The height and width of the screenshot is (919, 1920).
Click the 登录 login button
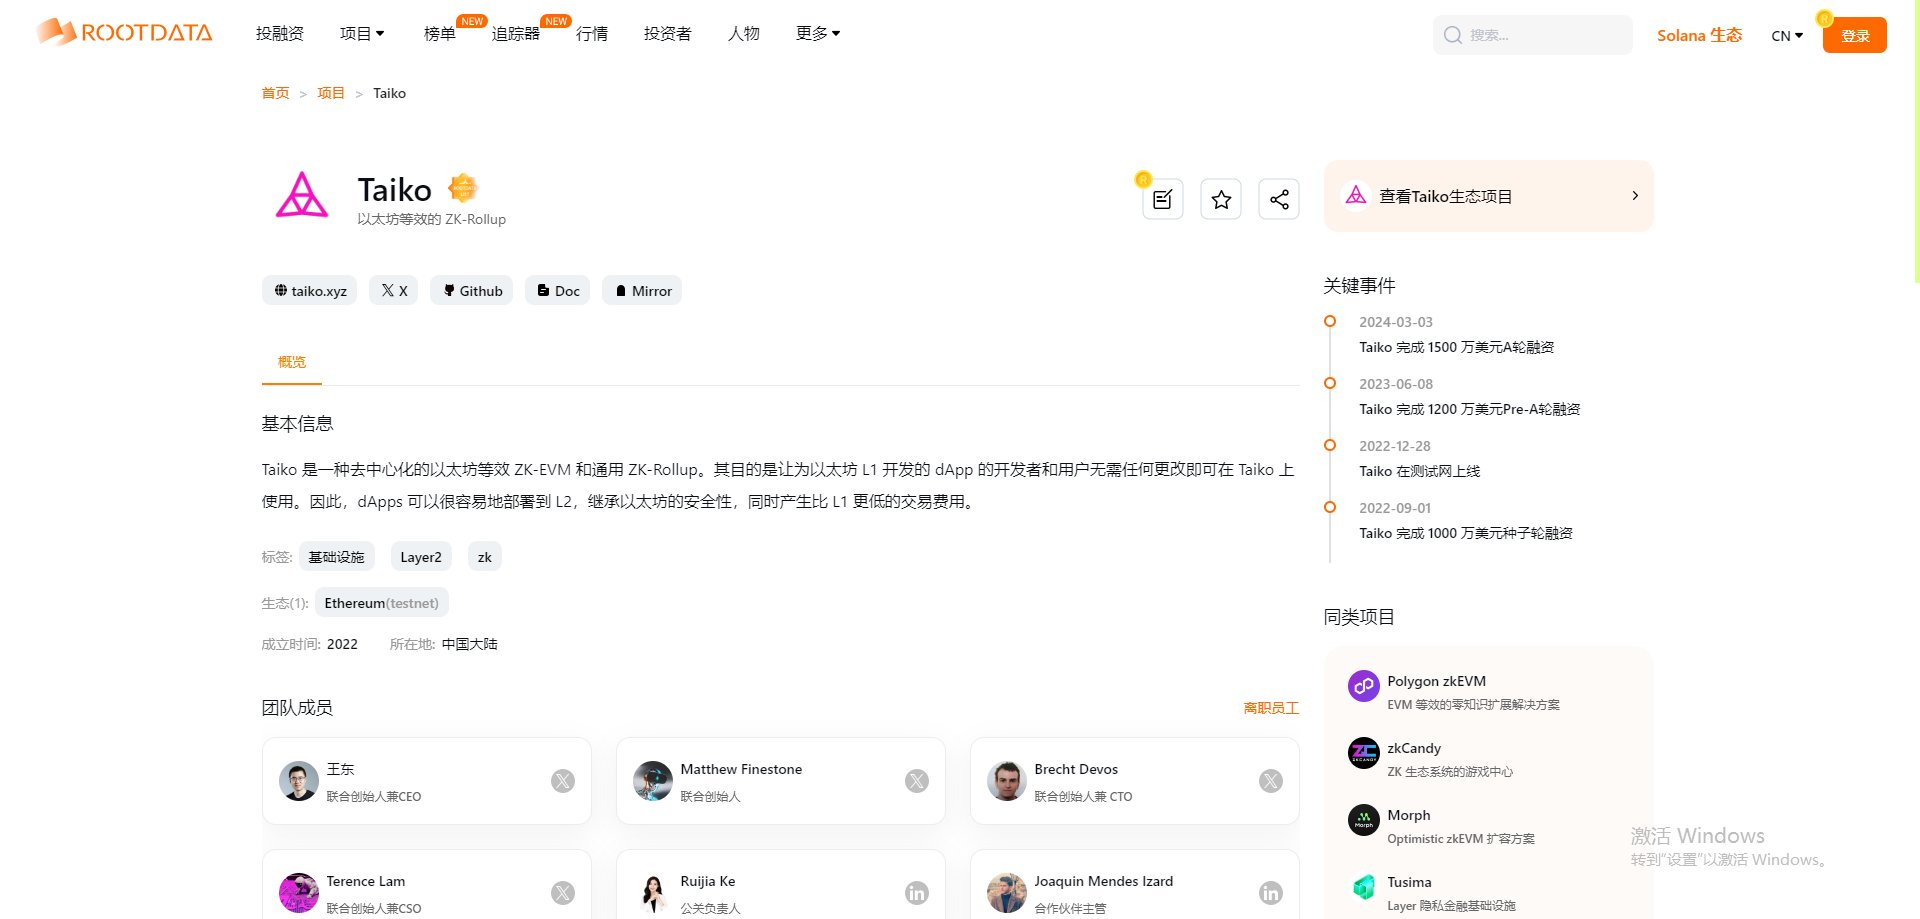point(1855,35)
